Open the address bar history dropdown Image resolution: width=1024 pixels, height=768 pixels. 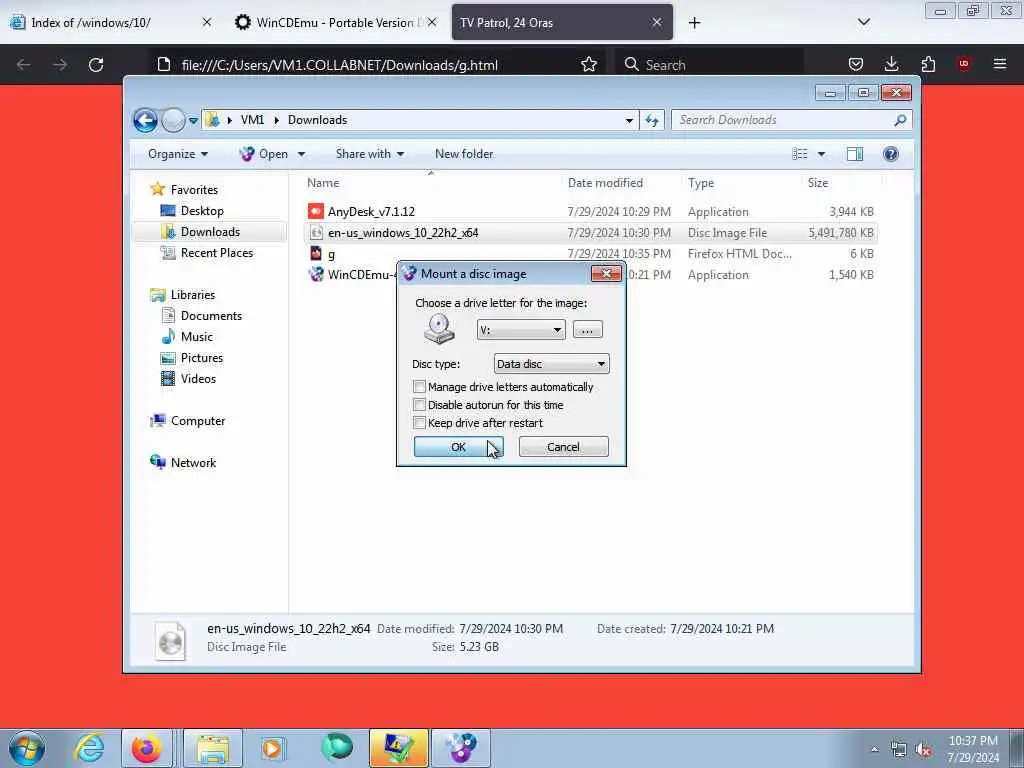629,120
